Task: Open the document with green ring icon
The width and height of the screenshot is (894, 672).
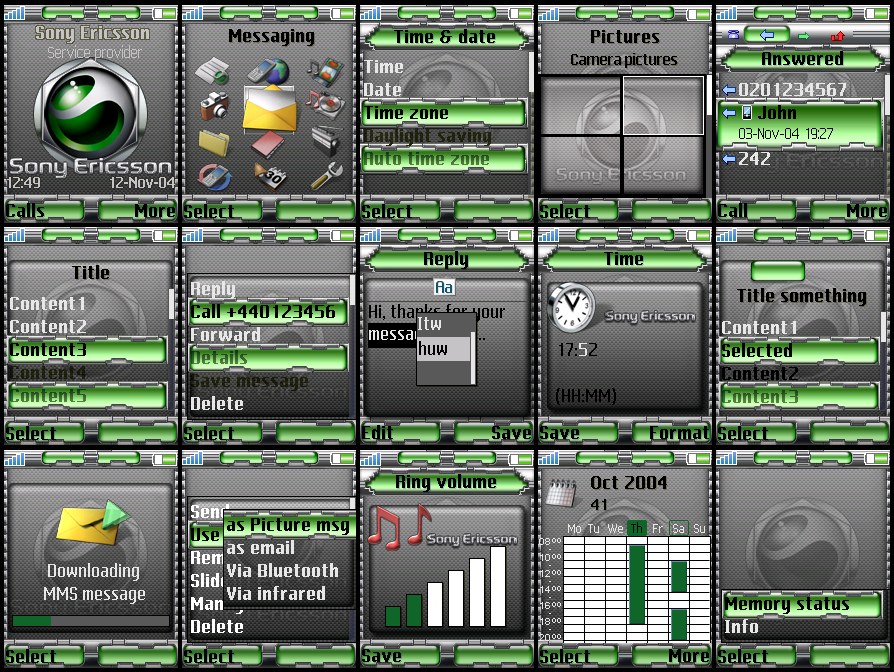Action: tap(212, 71)
